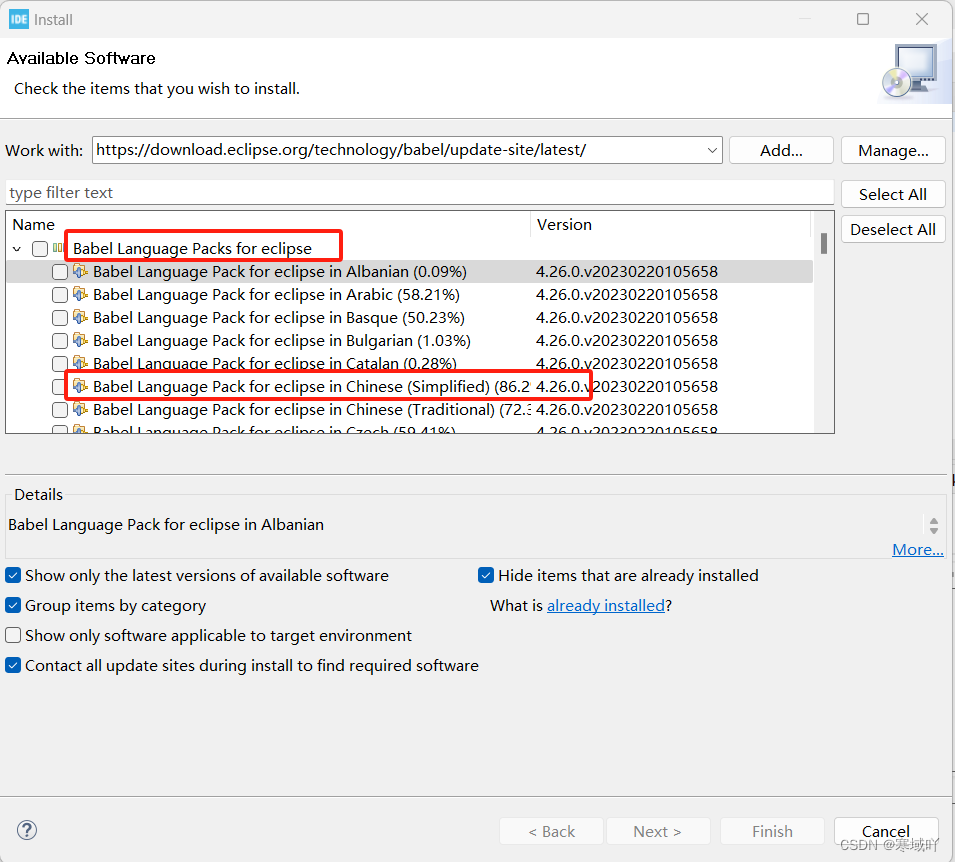Click the Details stepper up arrow

point(934,520)
